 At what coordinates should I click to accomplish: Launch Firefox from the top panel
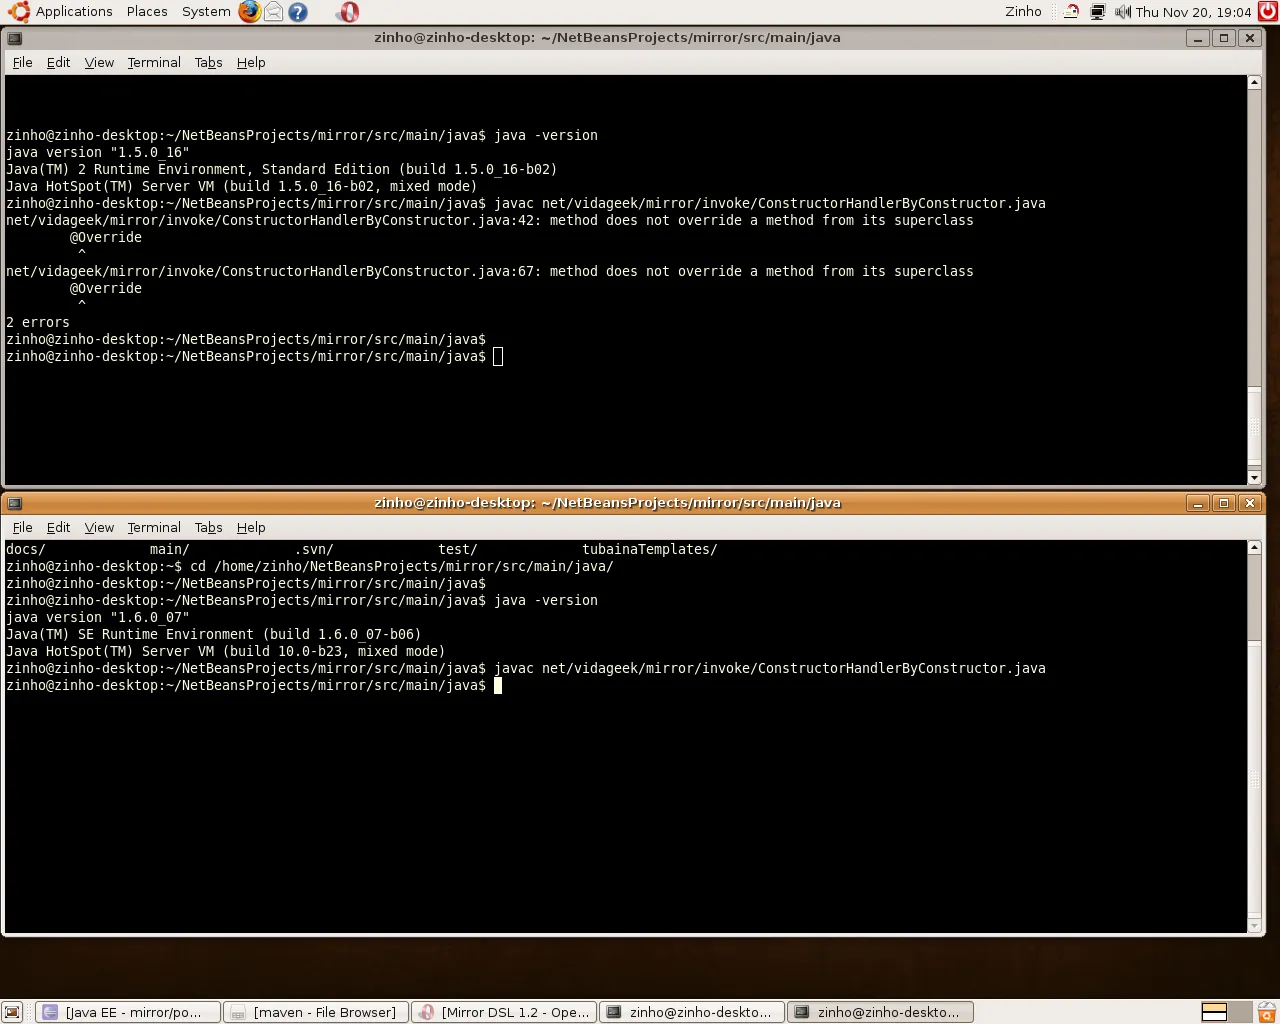click(249, 12)
